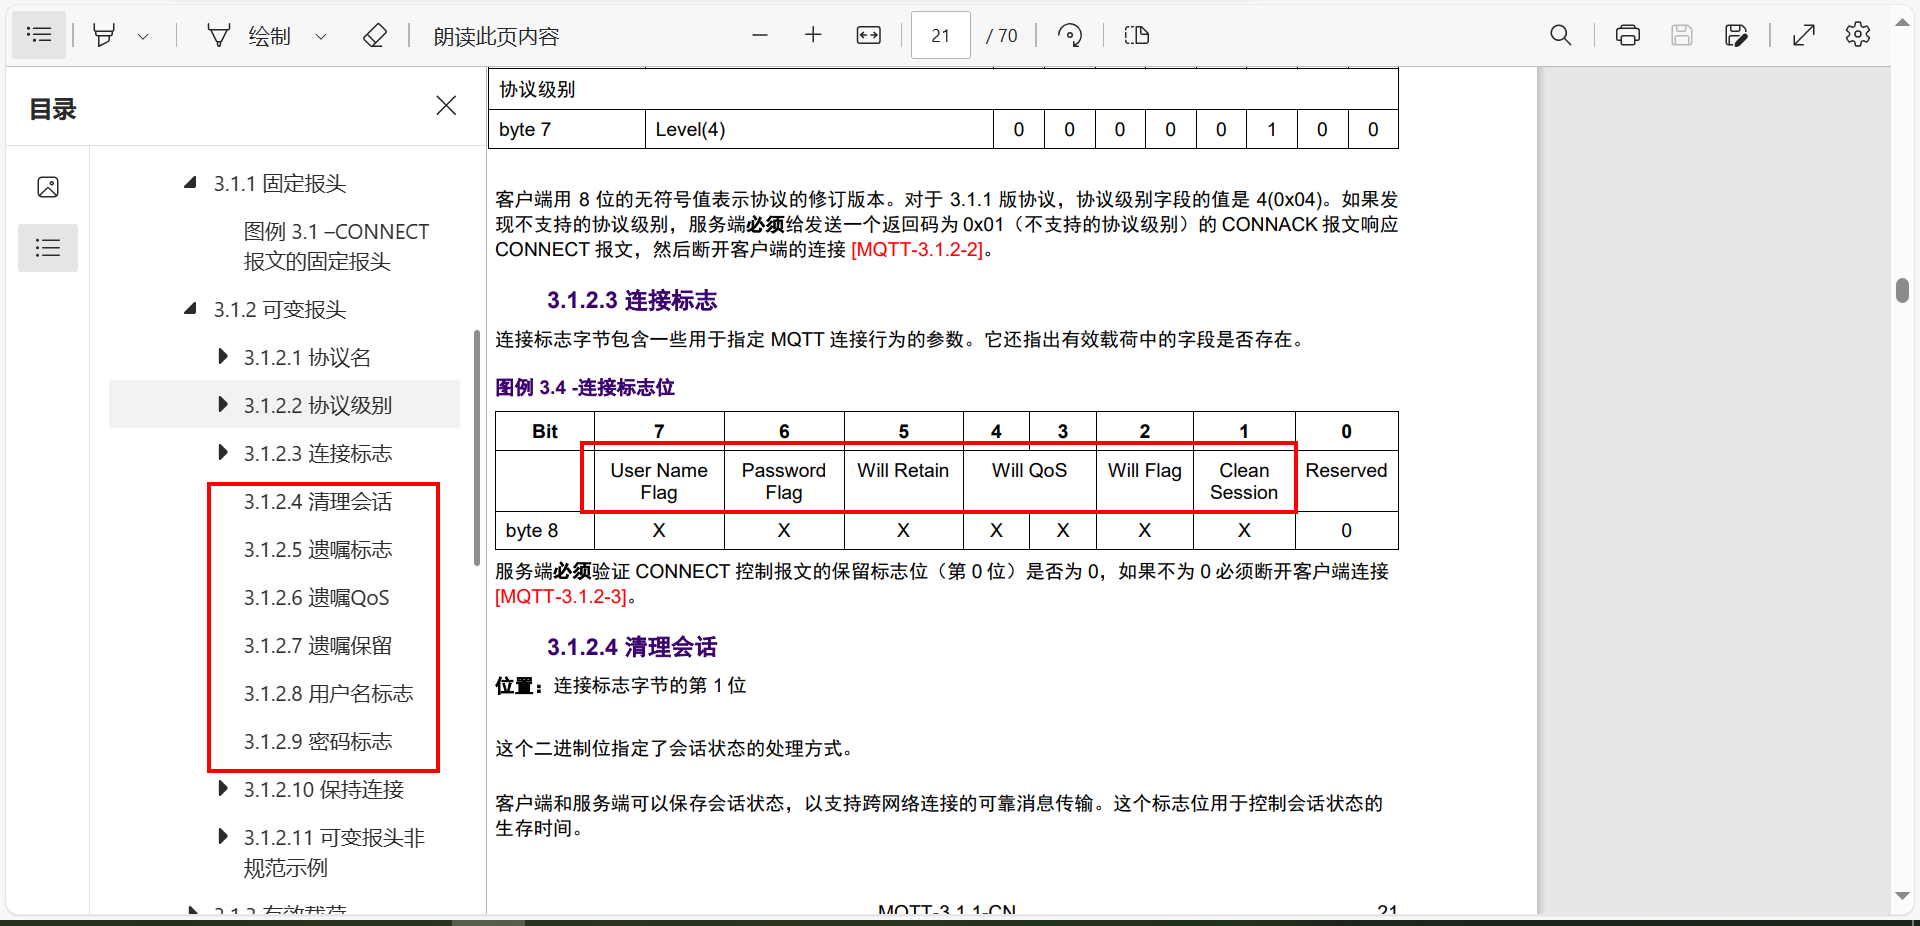Toggle page view layout icon
Screen dimensions: 1920x926
pyautogui.click(x=1137, y=35)
